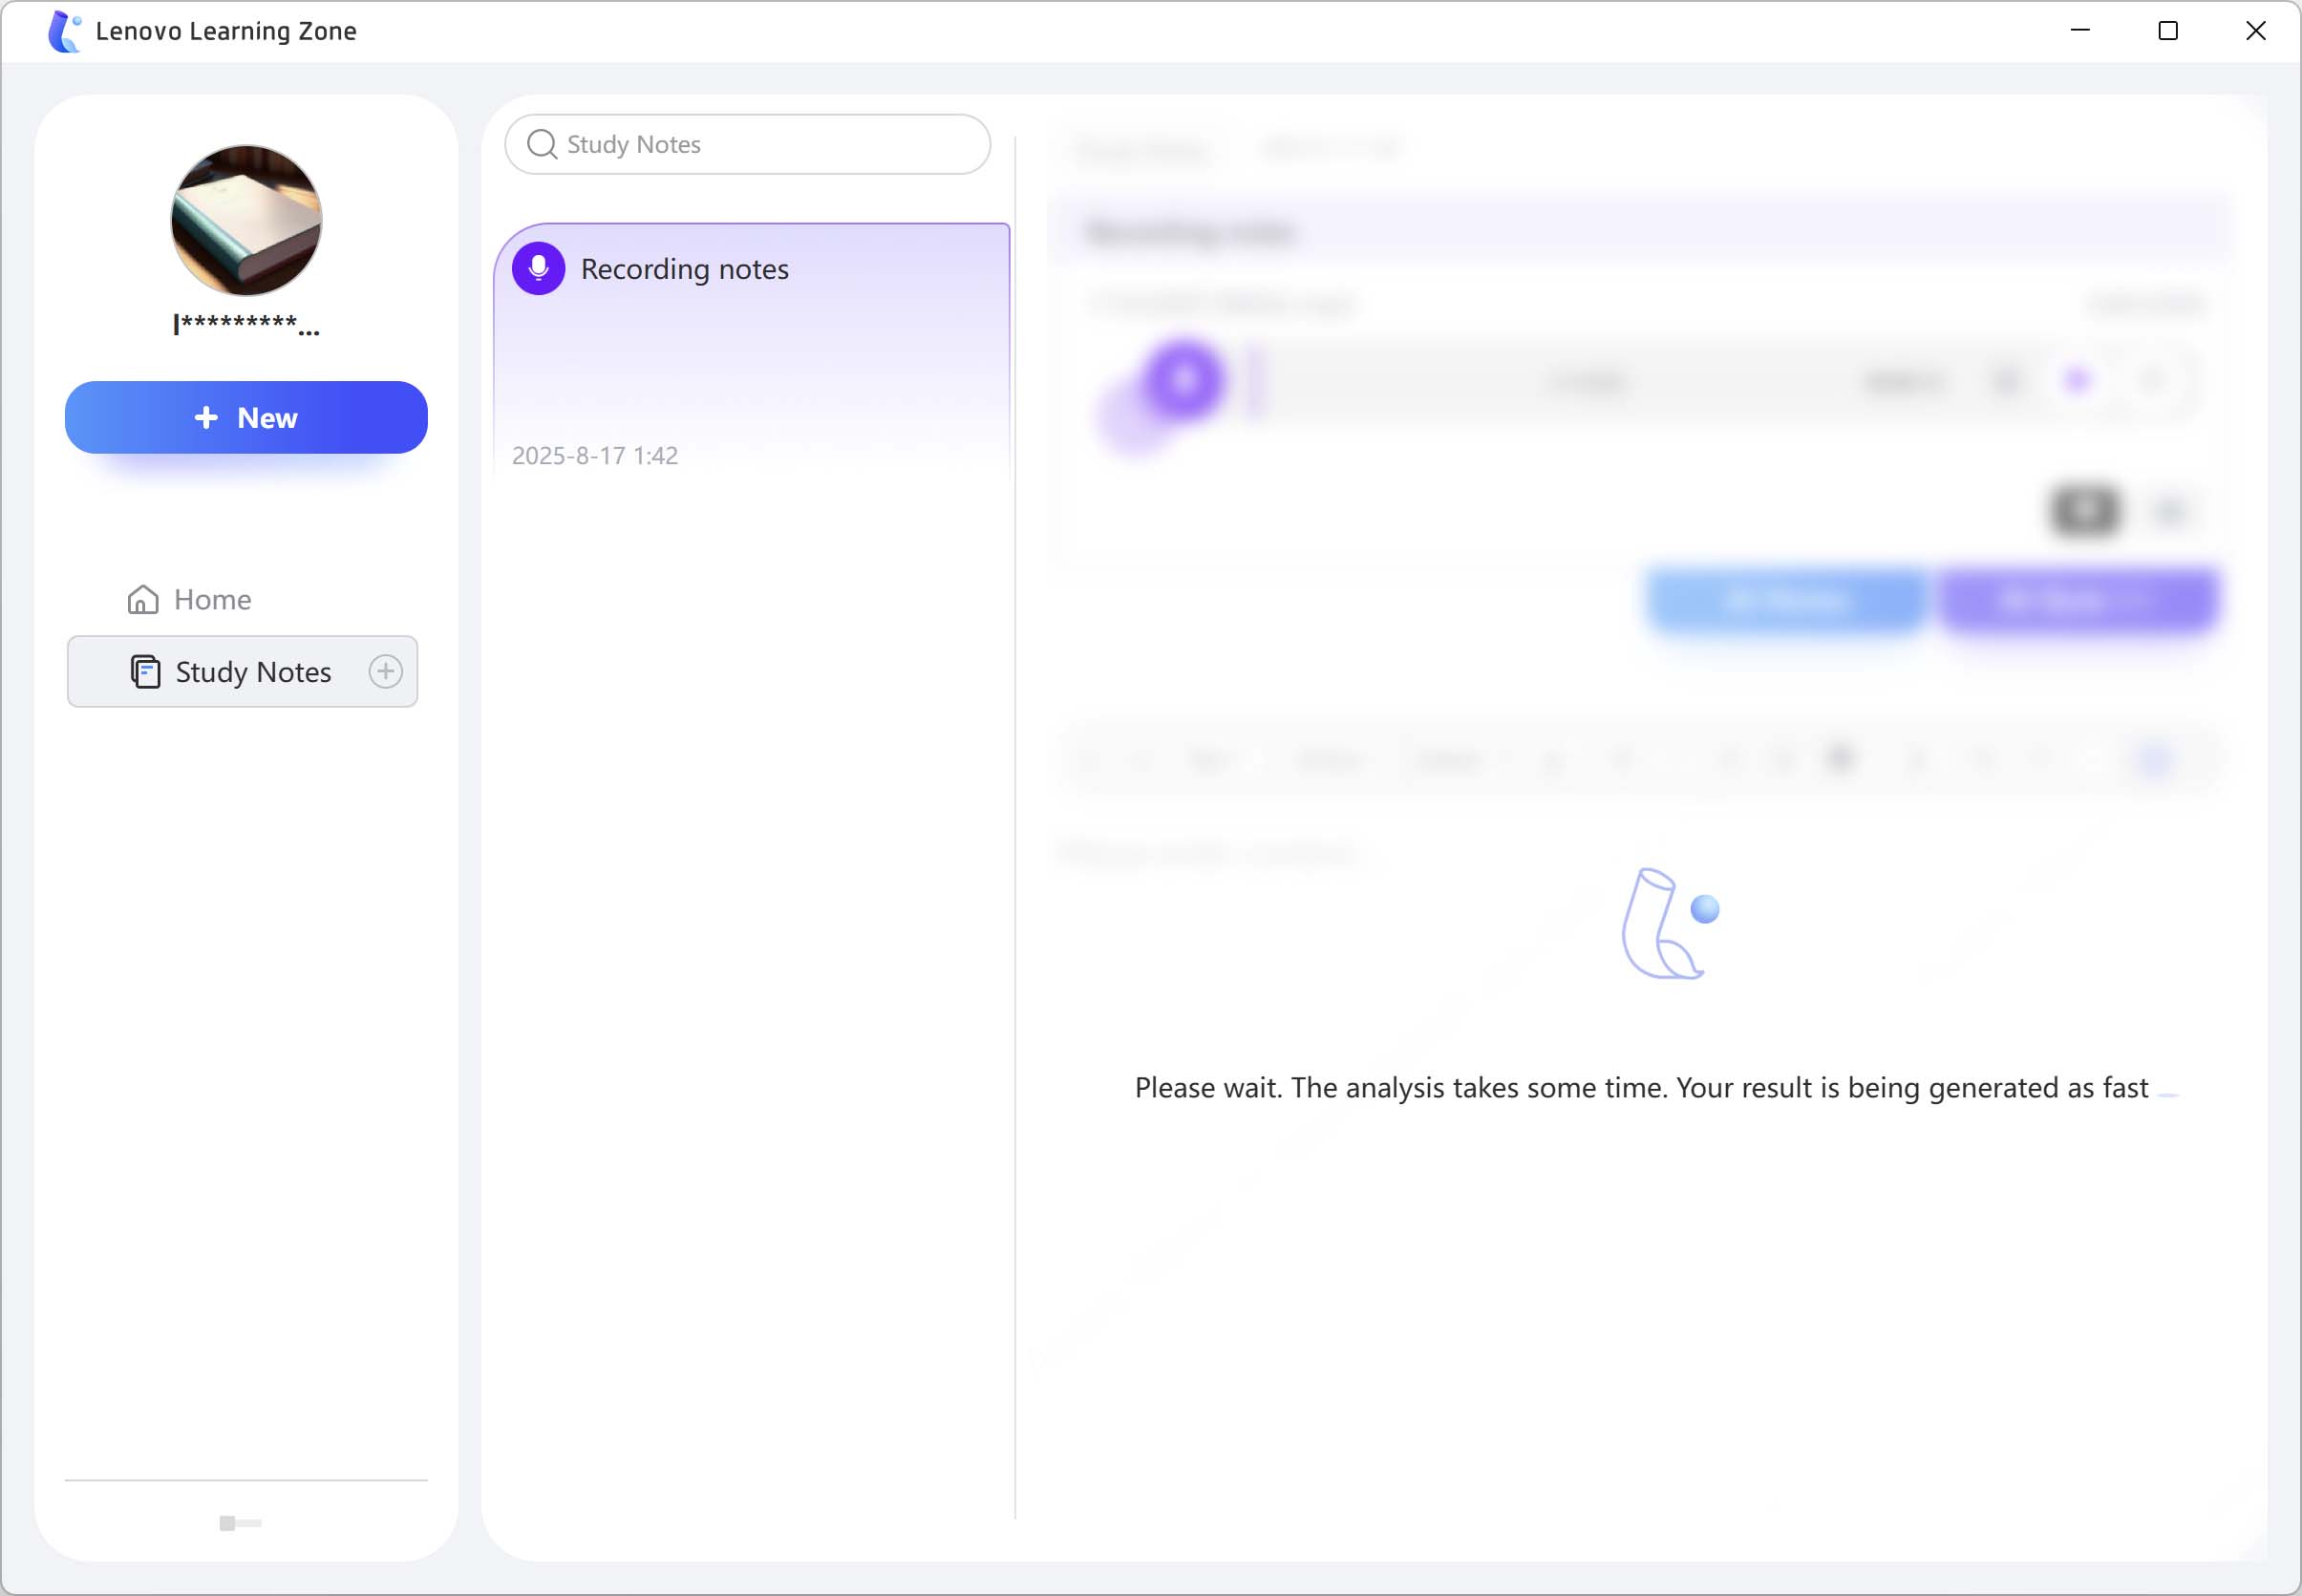The height and width of the screenshot is (1596, 2302).
Task: Click the Study Notes icon in the sidebar
Action: tap(147, 671)
